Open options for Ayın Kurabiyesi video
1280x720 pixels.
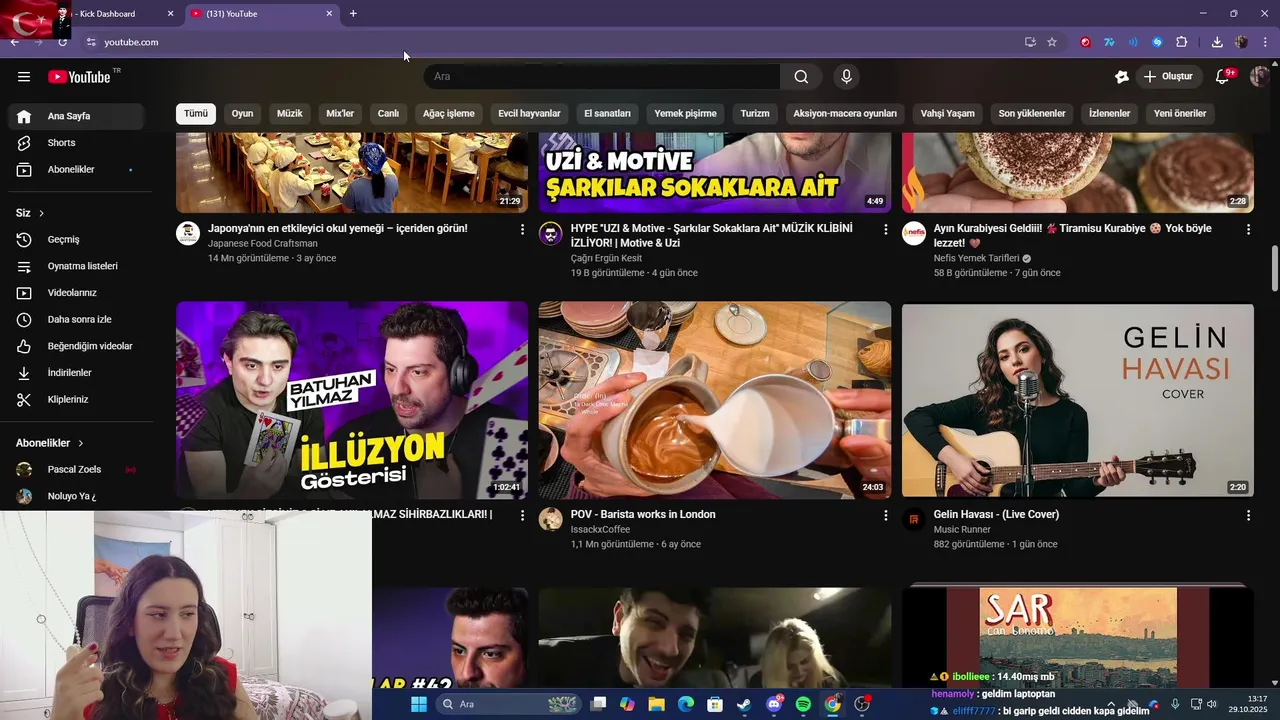[1248, 229]
